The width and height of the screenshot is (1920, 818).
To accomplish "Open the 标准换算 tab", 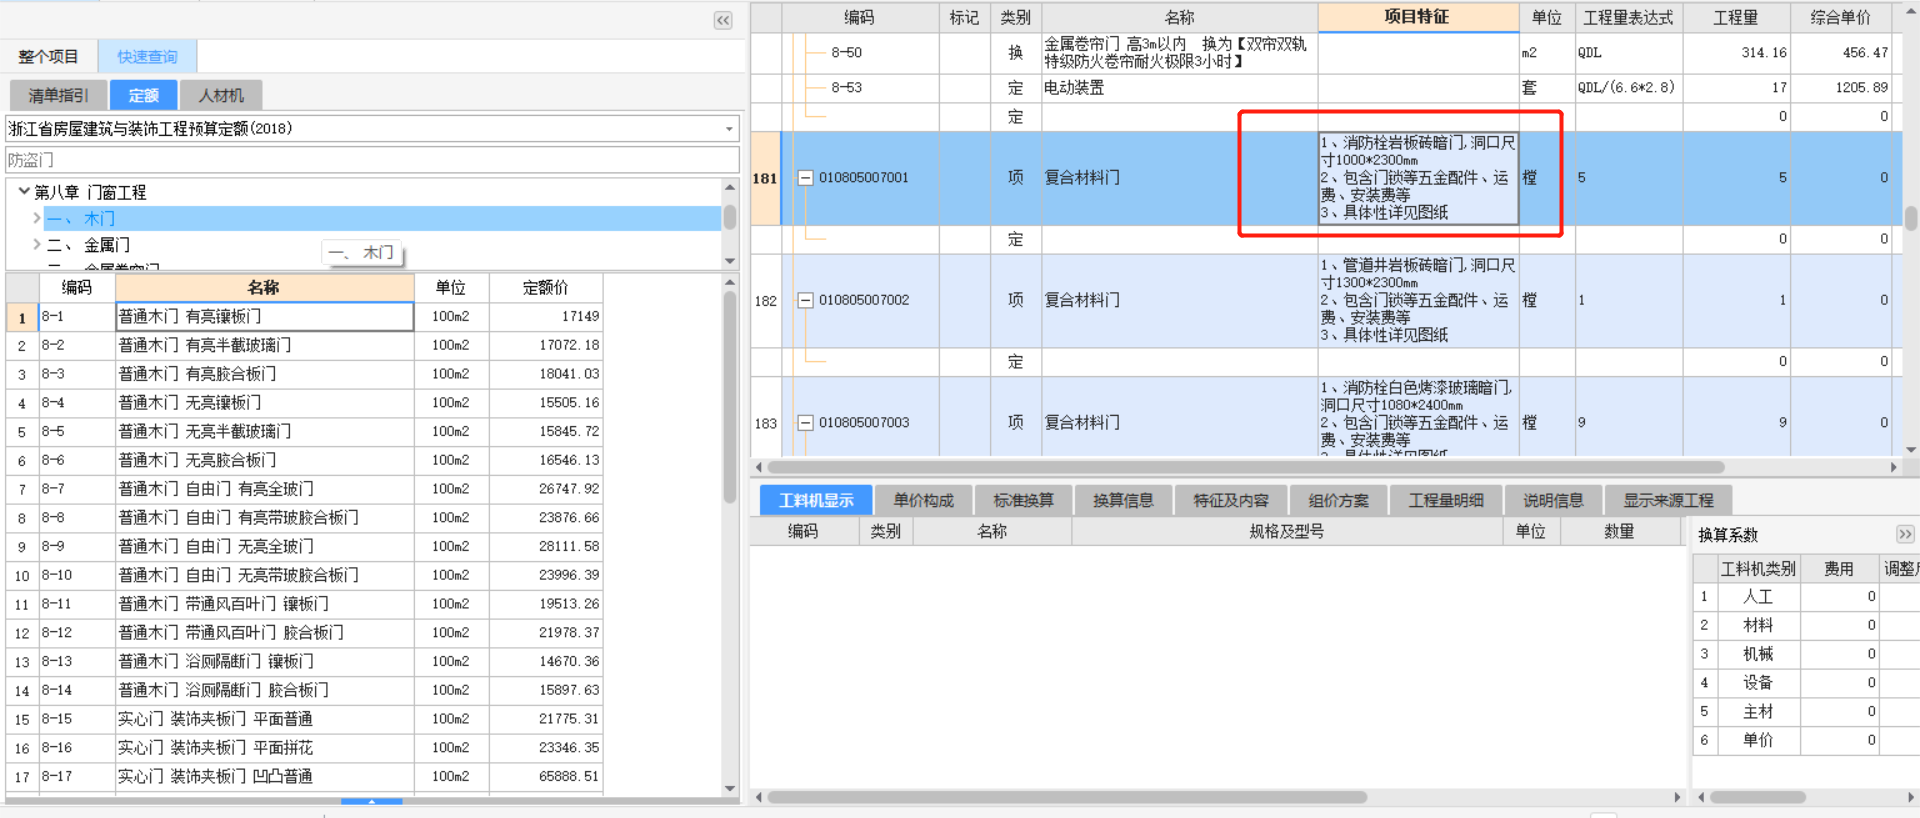I will 1023,500.
